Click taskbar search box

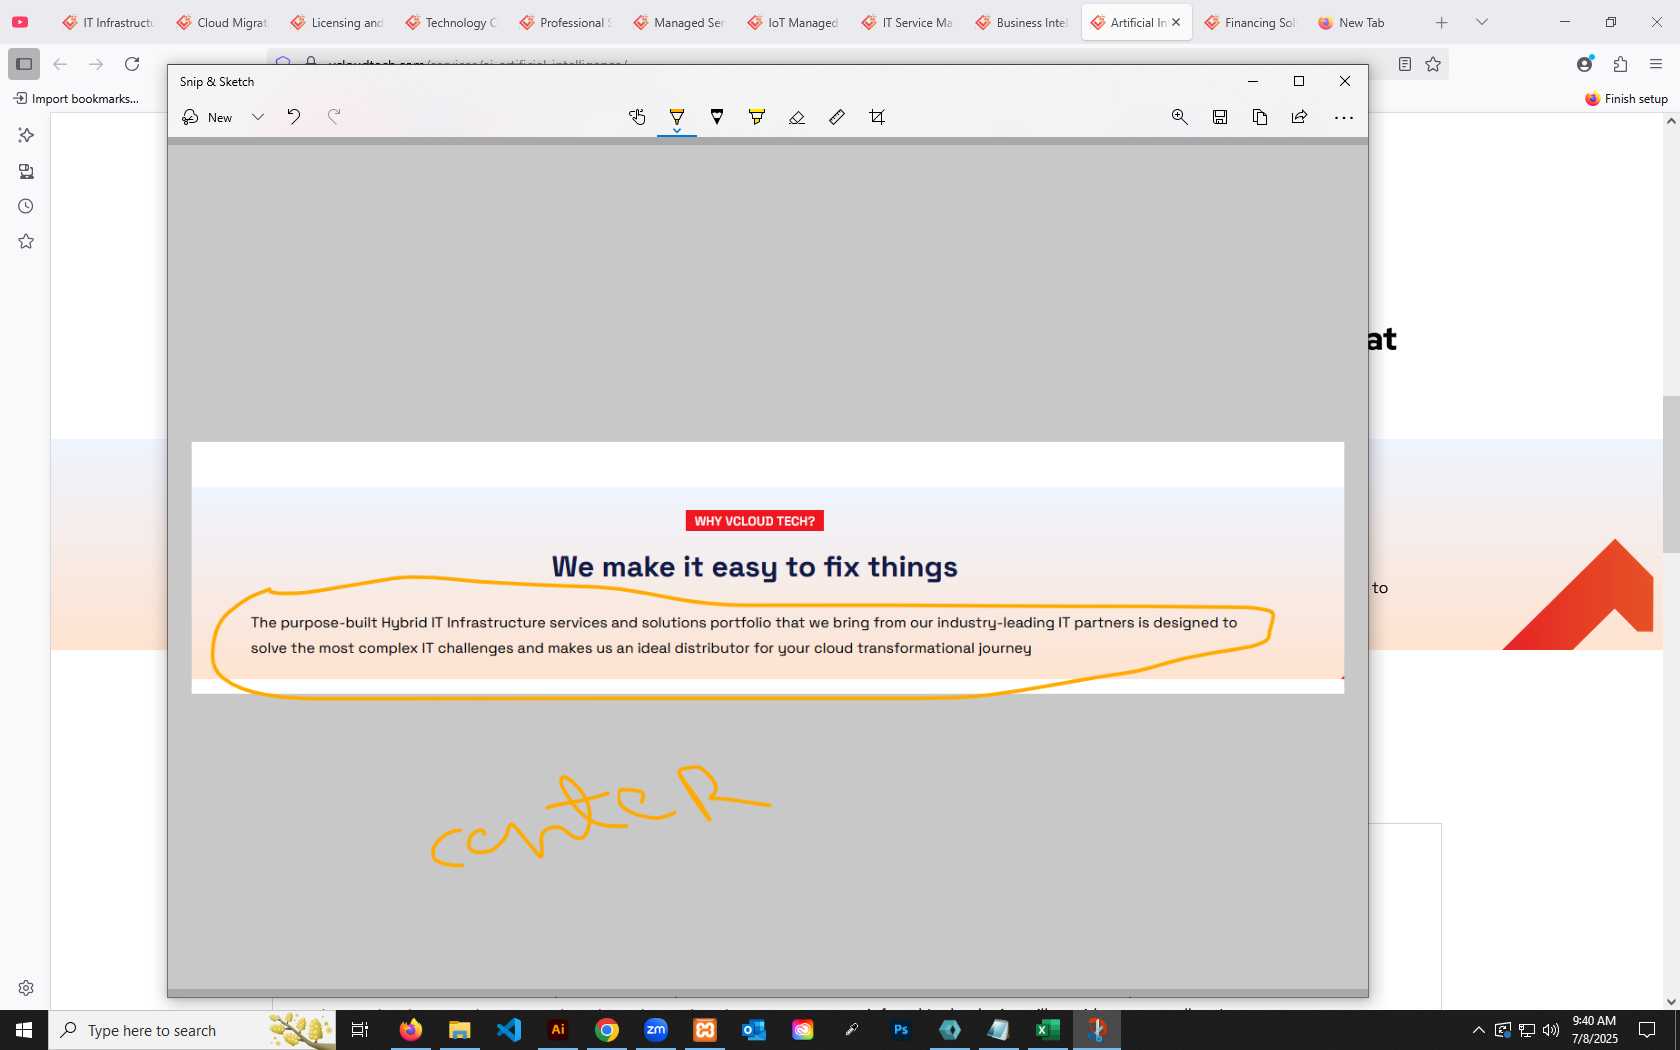coord(192,1030)
